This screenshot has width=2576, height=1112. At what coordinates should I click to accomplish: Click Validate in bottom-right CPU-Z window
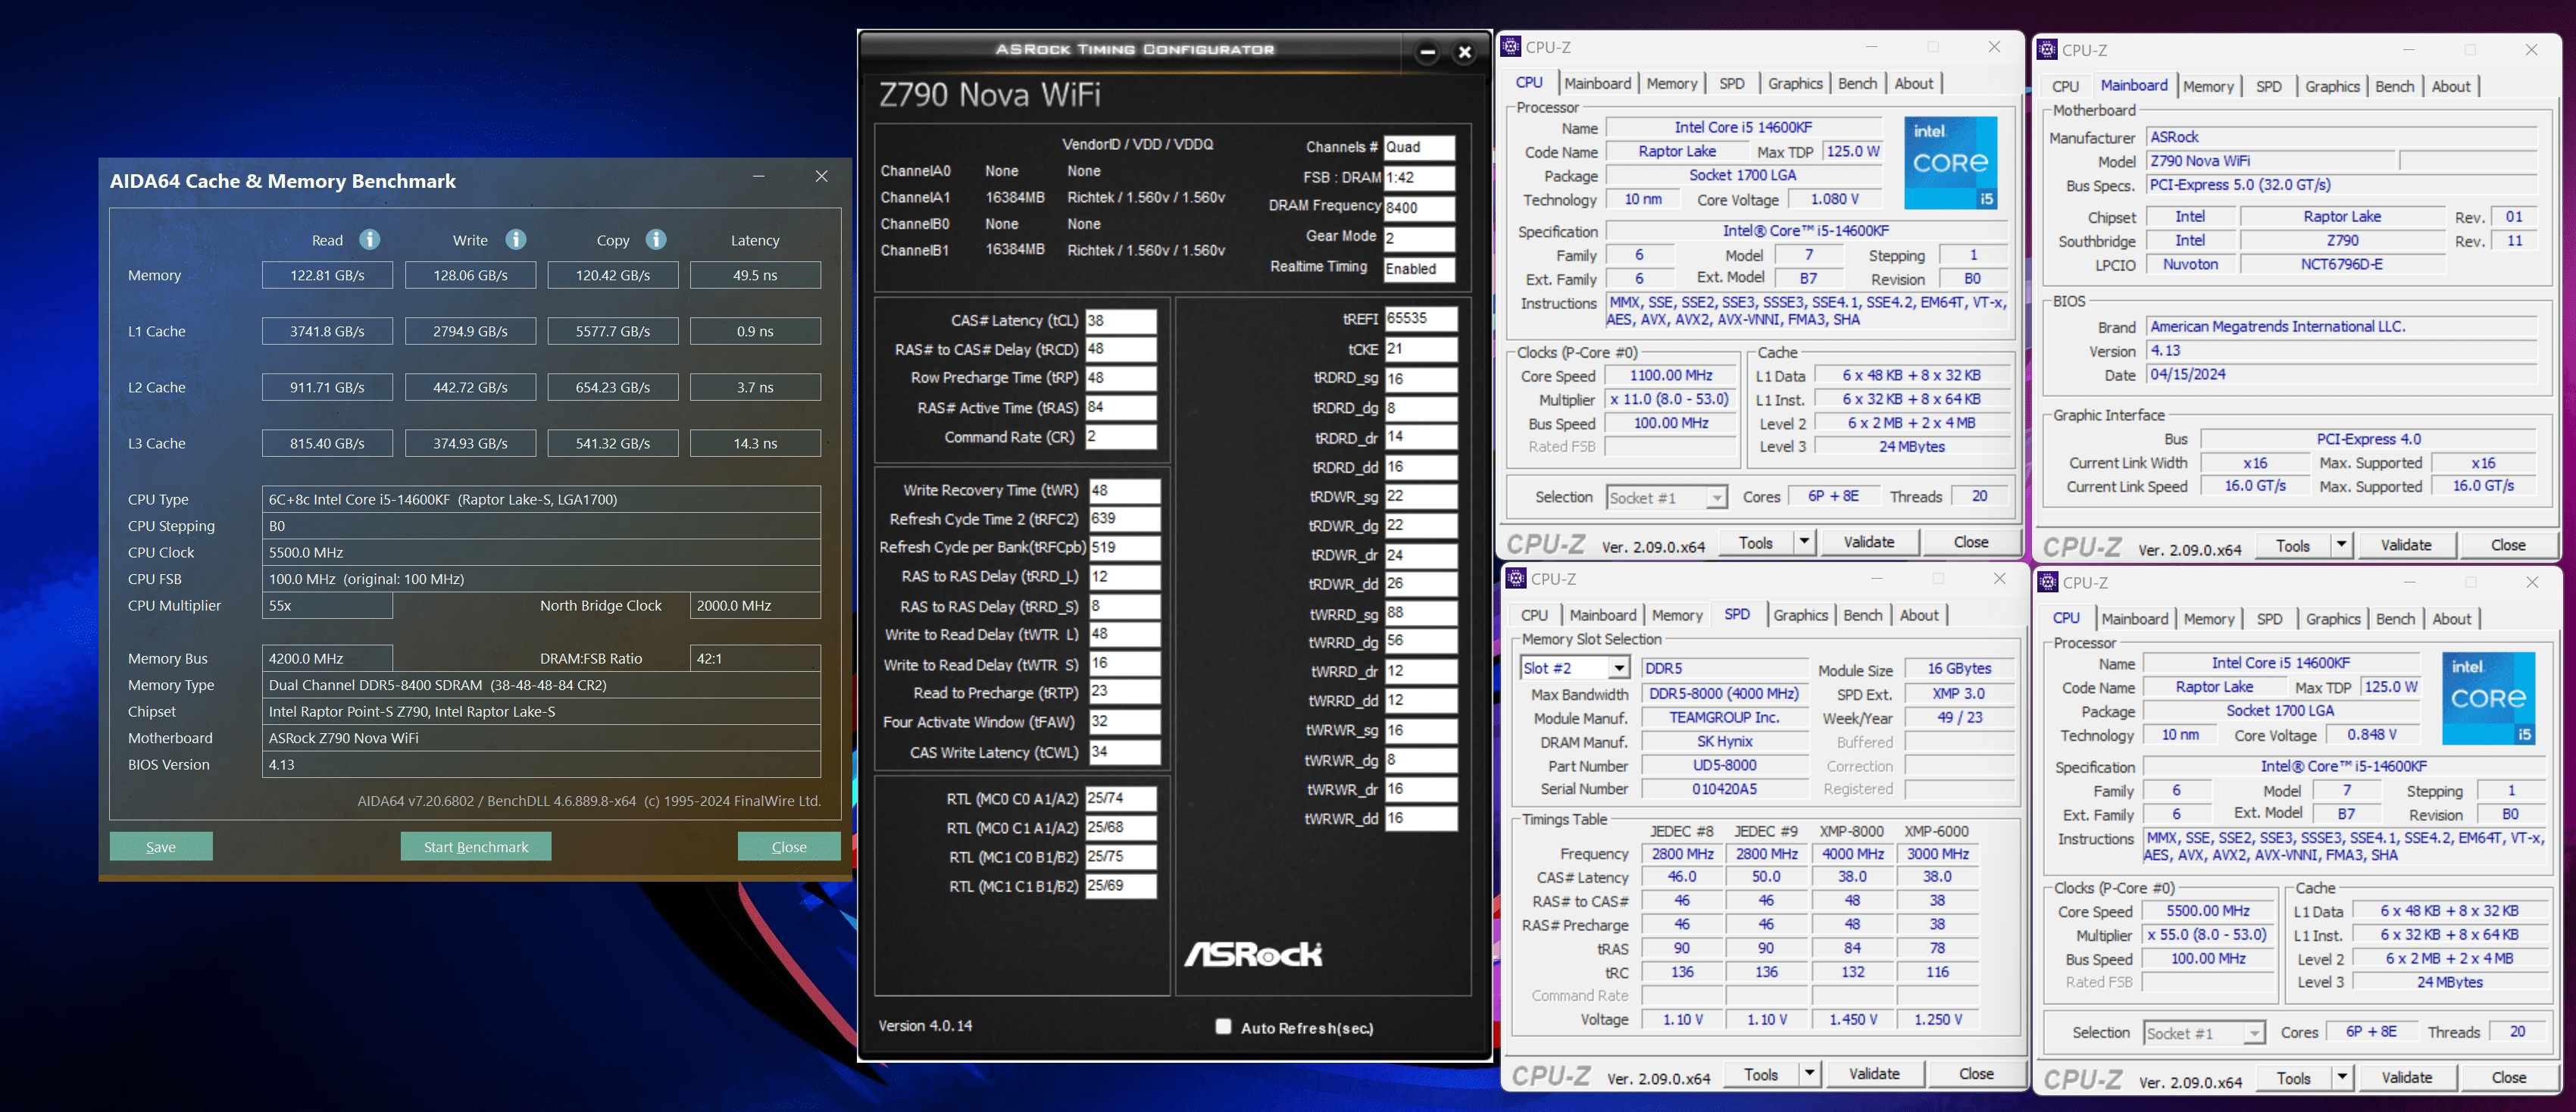tap(2406, 1078)
